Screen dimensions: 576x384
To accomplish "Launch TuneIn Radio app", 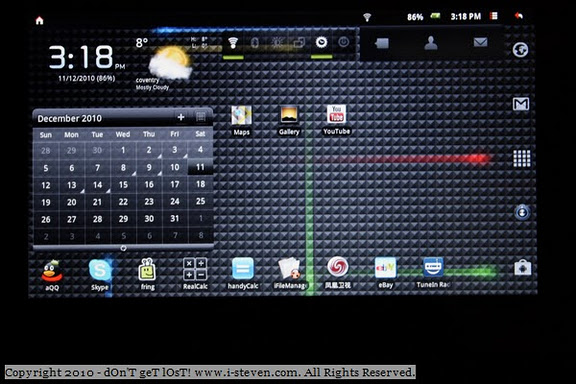I will [x=433, y=273].
